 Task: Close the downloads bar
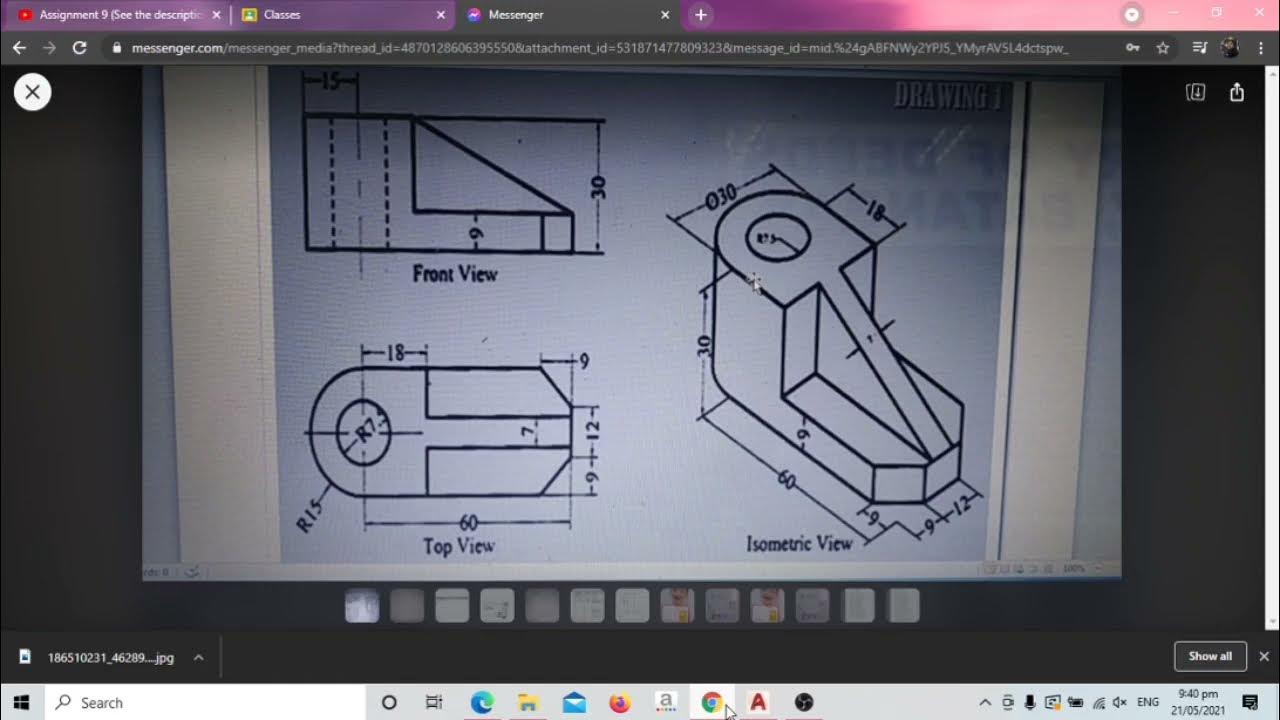(1264, 656)
